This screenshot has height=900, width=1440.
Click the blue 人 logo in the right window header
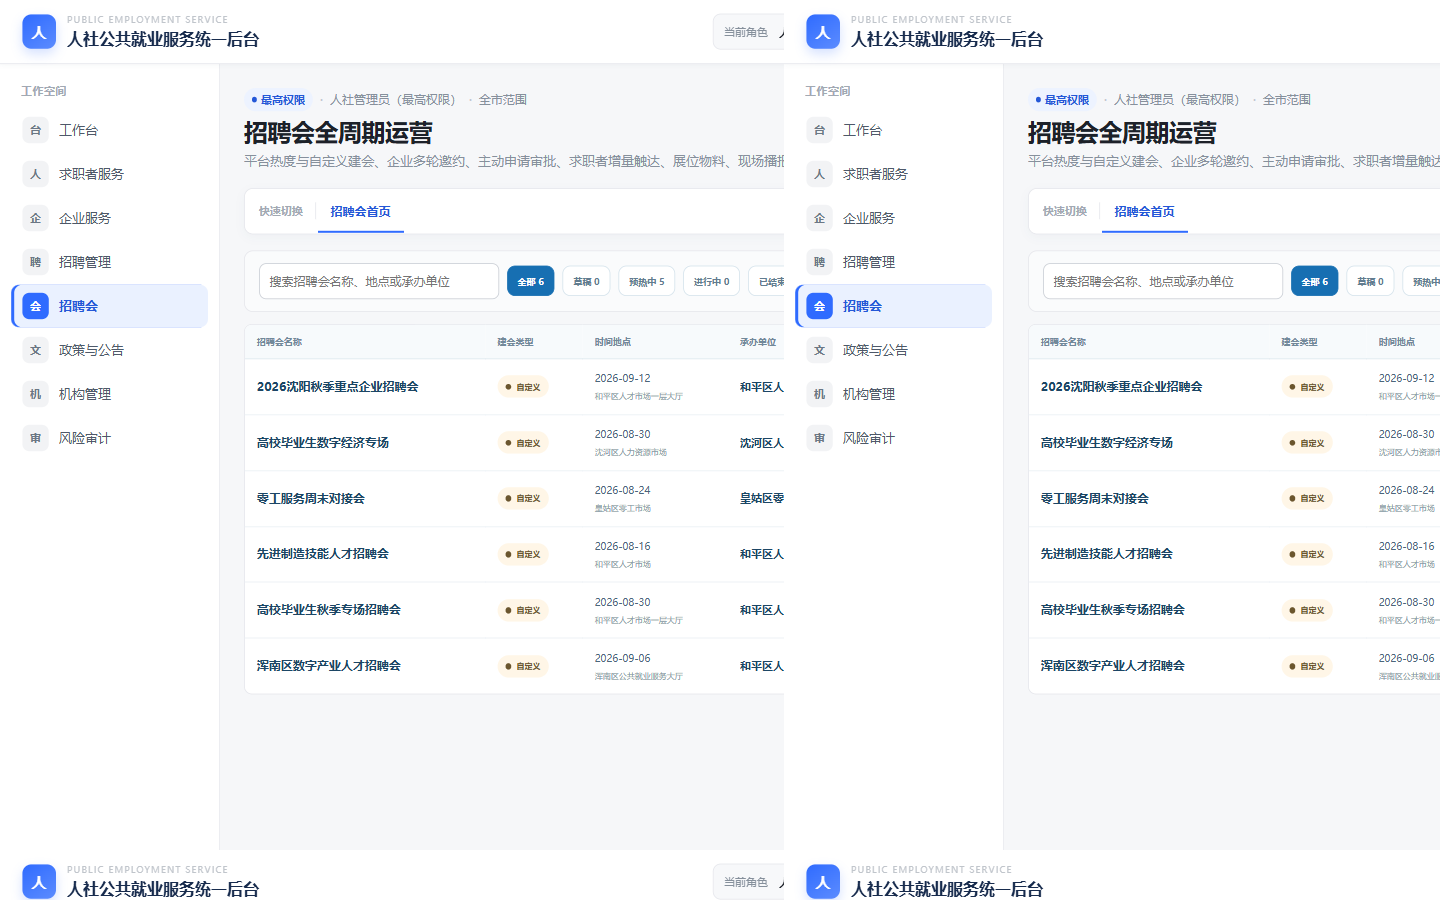coord(823,32)
